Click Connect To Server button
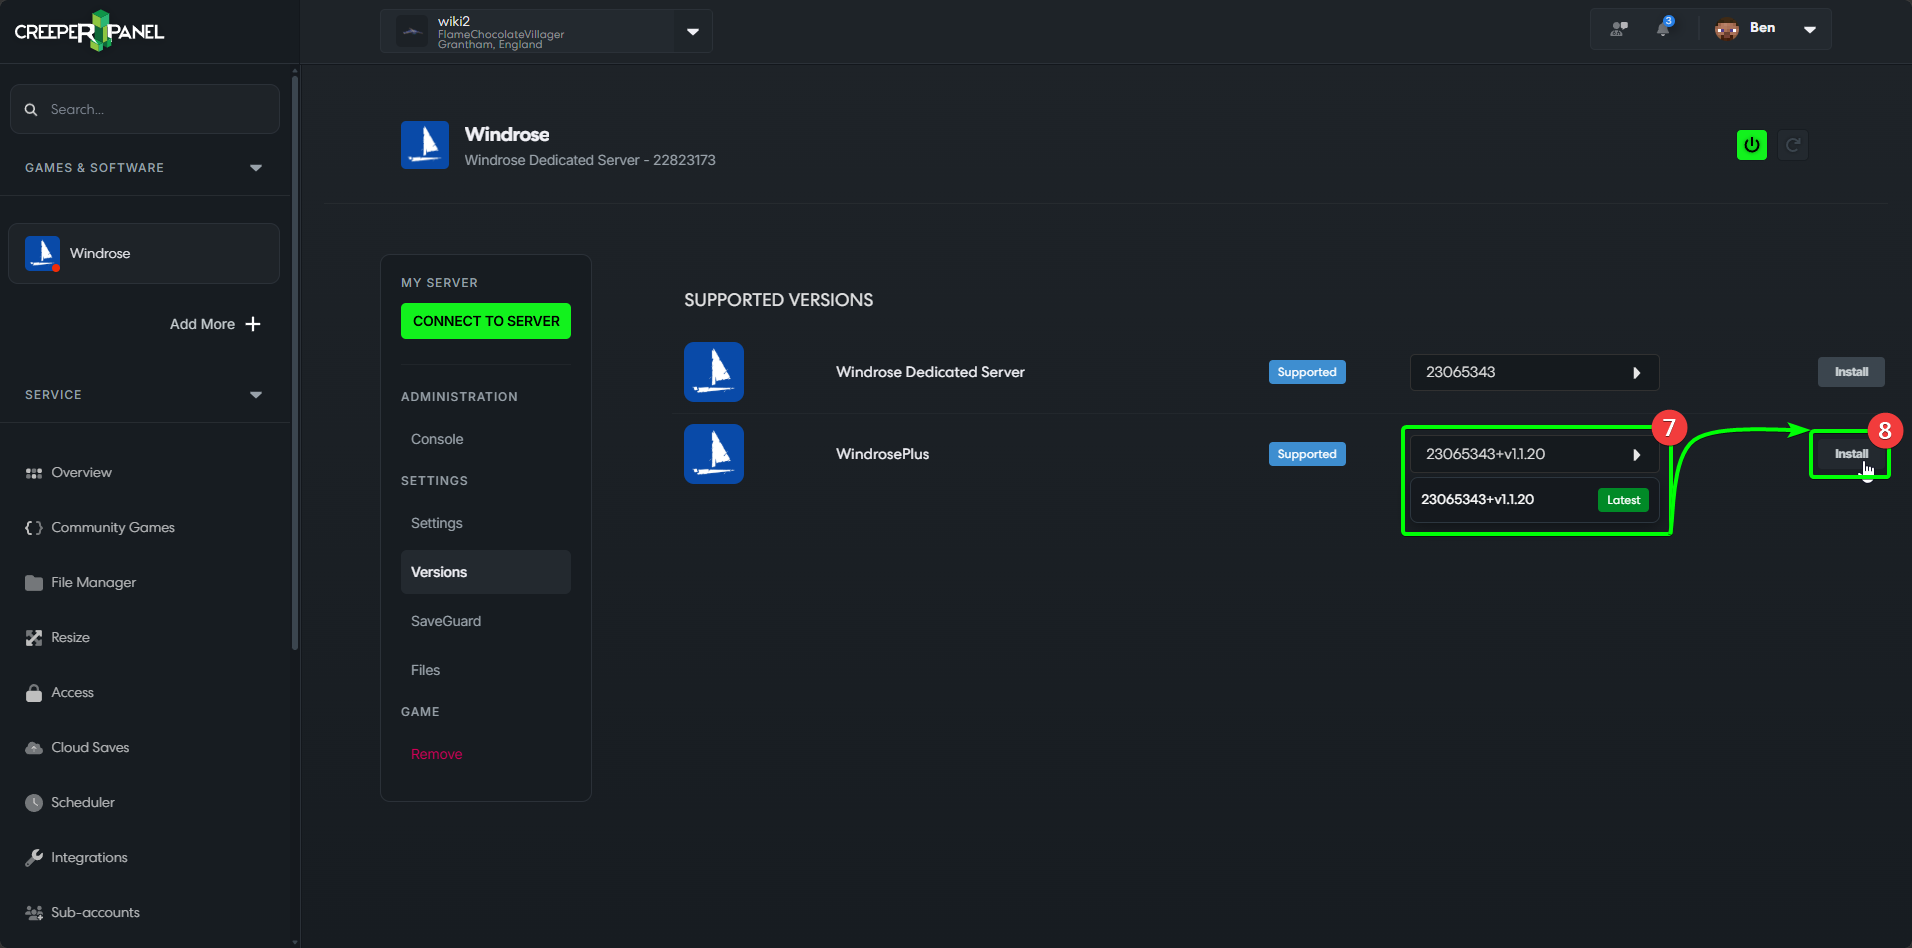 (486, 321)
